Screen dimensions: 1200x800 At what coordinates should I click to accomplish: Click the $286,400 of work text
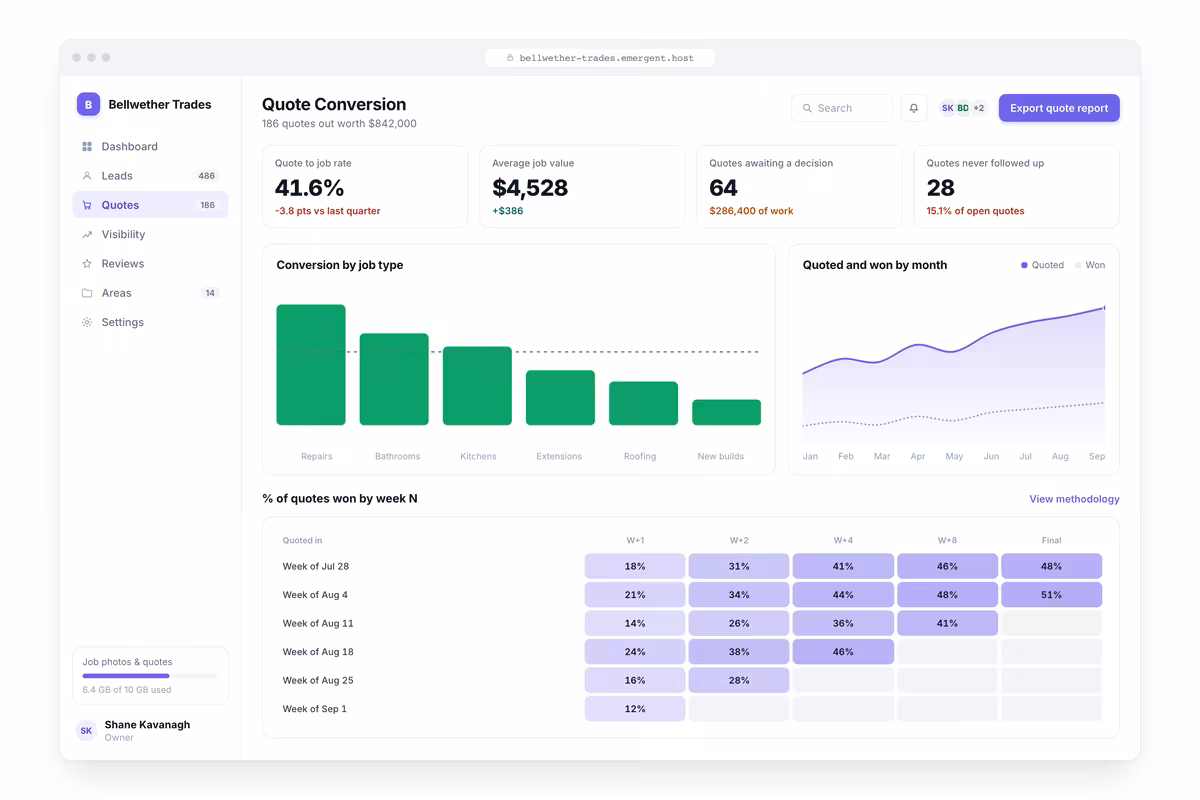click(x=751, y=211)
